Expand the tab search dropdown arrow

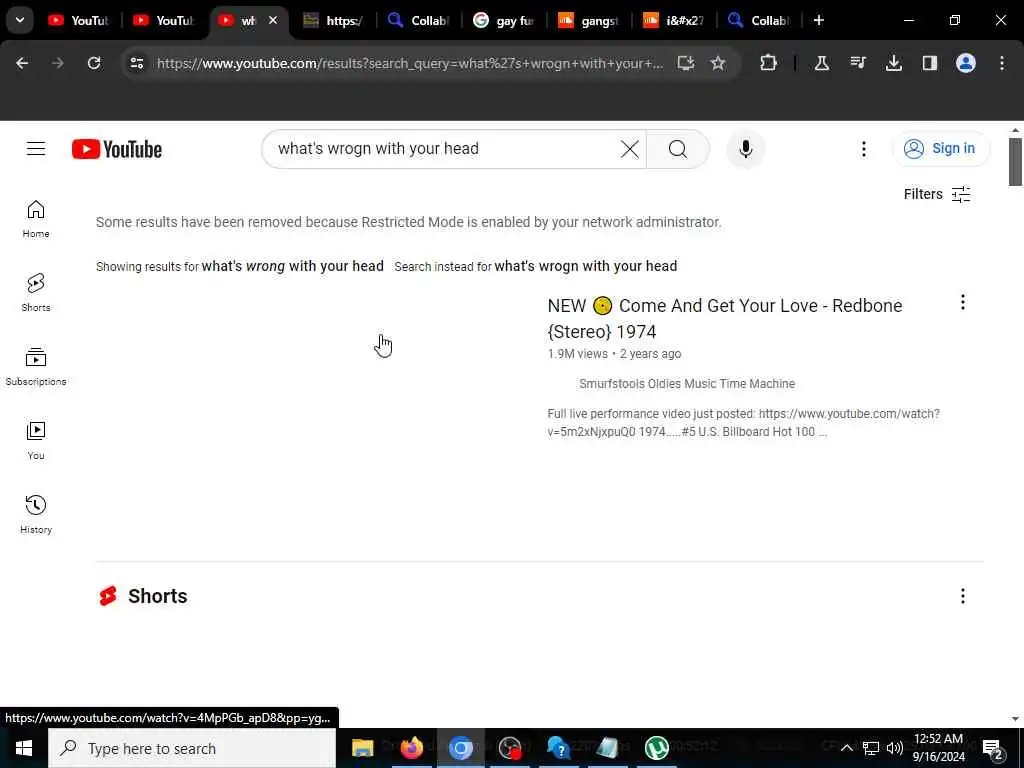tap(20, 20)
